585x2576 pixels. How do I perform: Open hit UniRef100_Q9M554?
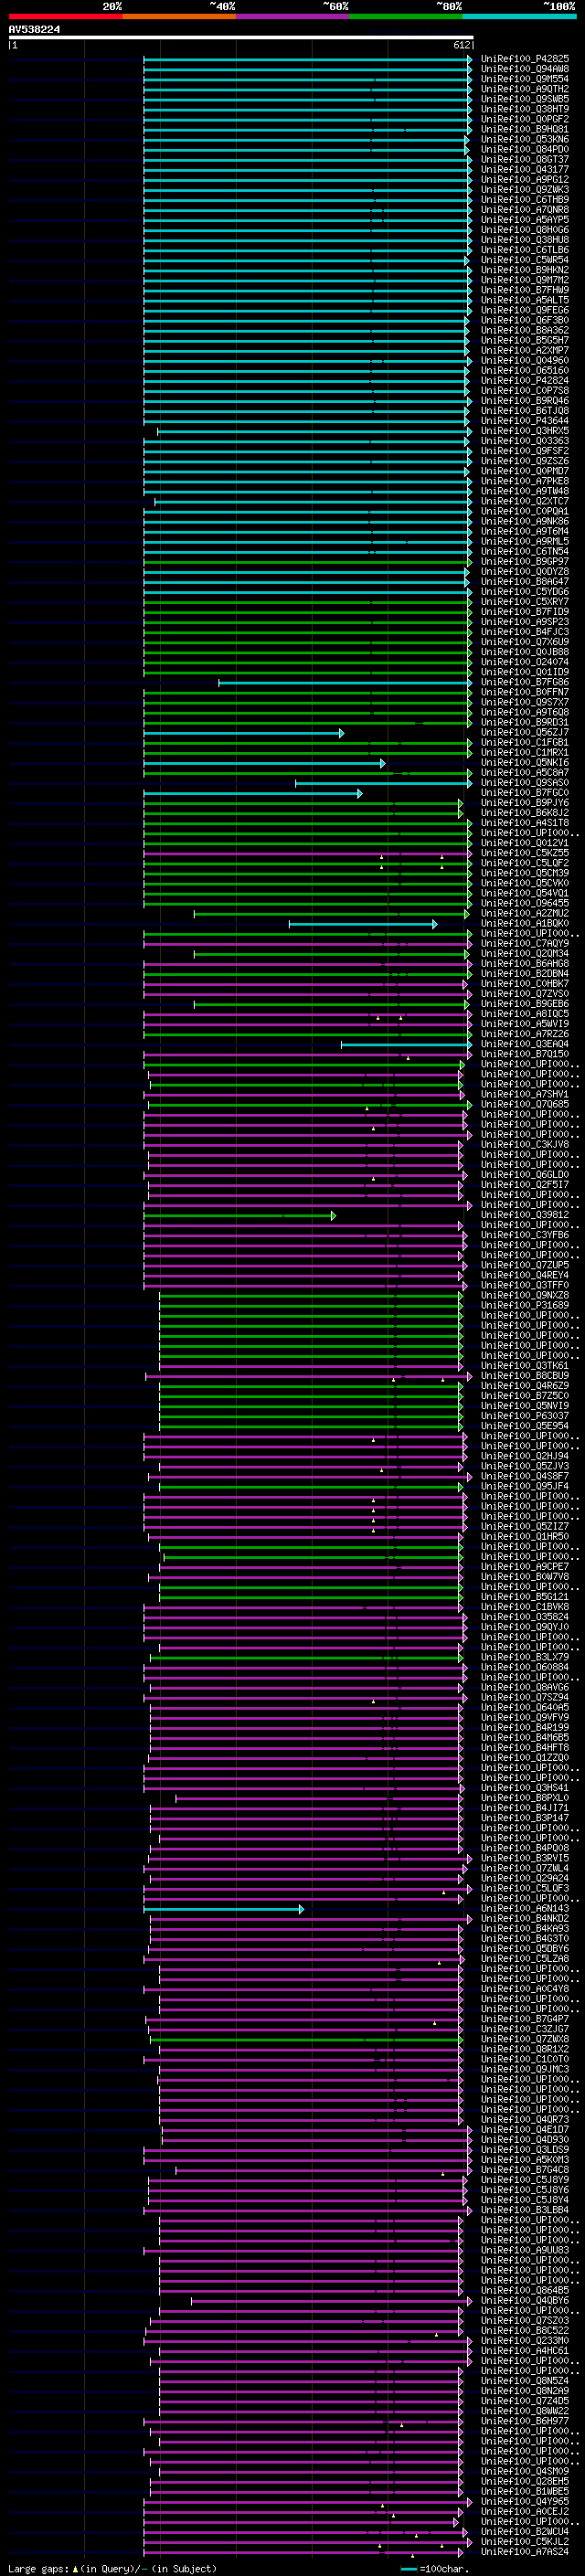coord(525,79)
